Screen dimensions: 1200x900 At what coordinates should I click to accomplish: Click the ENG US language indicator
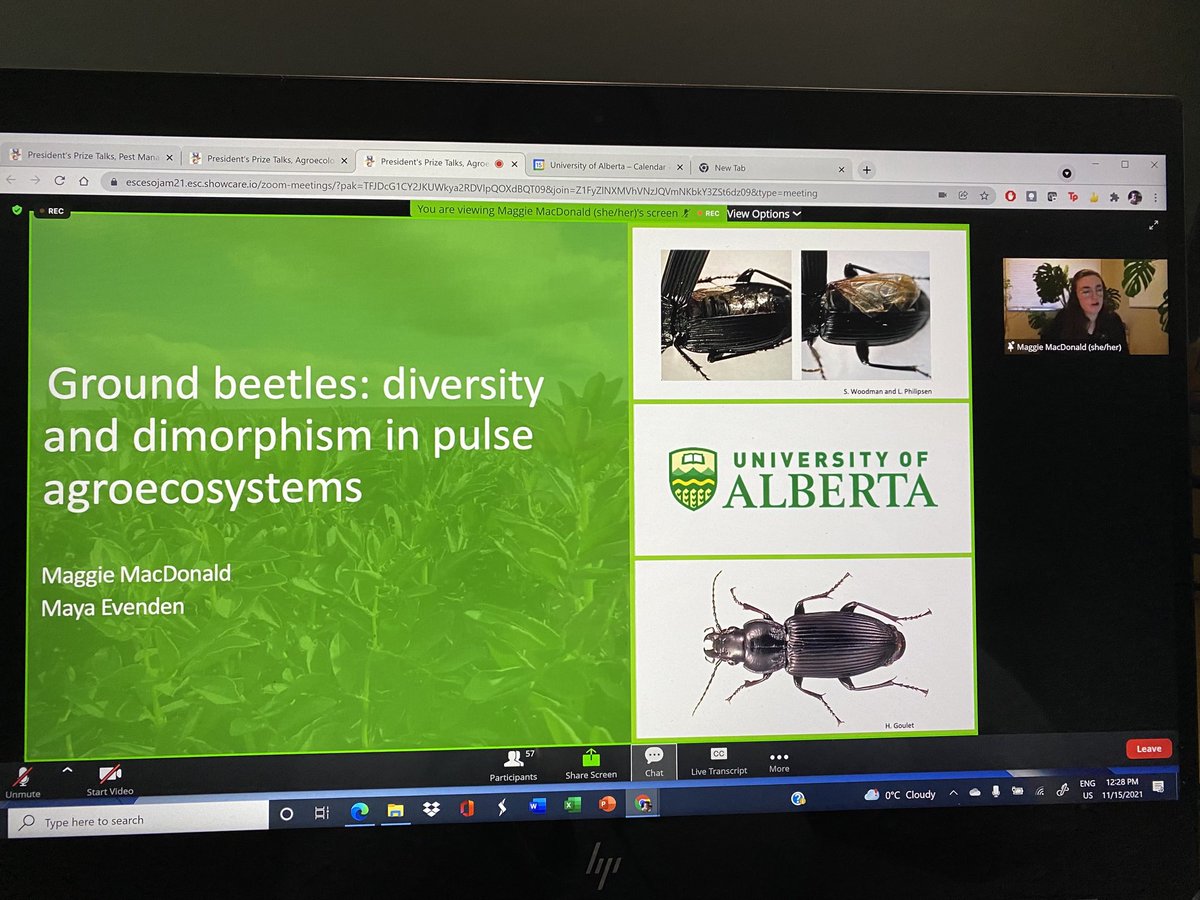[x=1086, y=789]
